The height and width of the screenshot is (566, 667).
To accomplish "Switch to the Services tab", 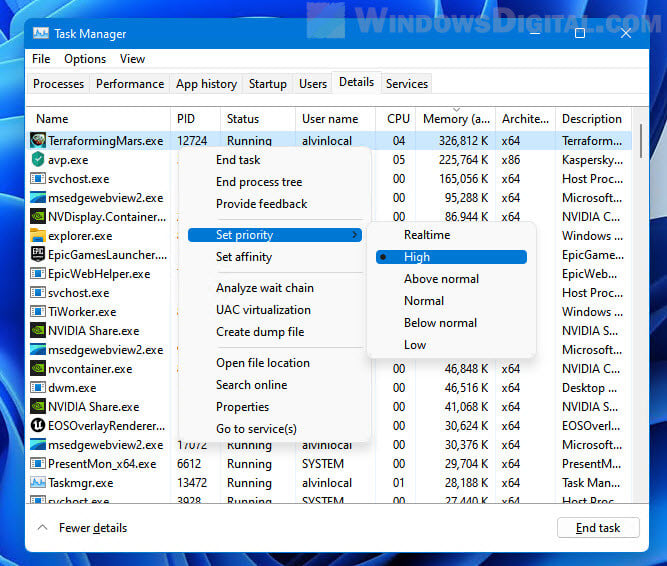I will (407, 84).
